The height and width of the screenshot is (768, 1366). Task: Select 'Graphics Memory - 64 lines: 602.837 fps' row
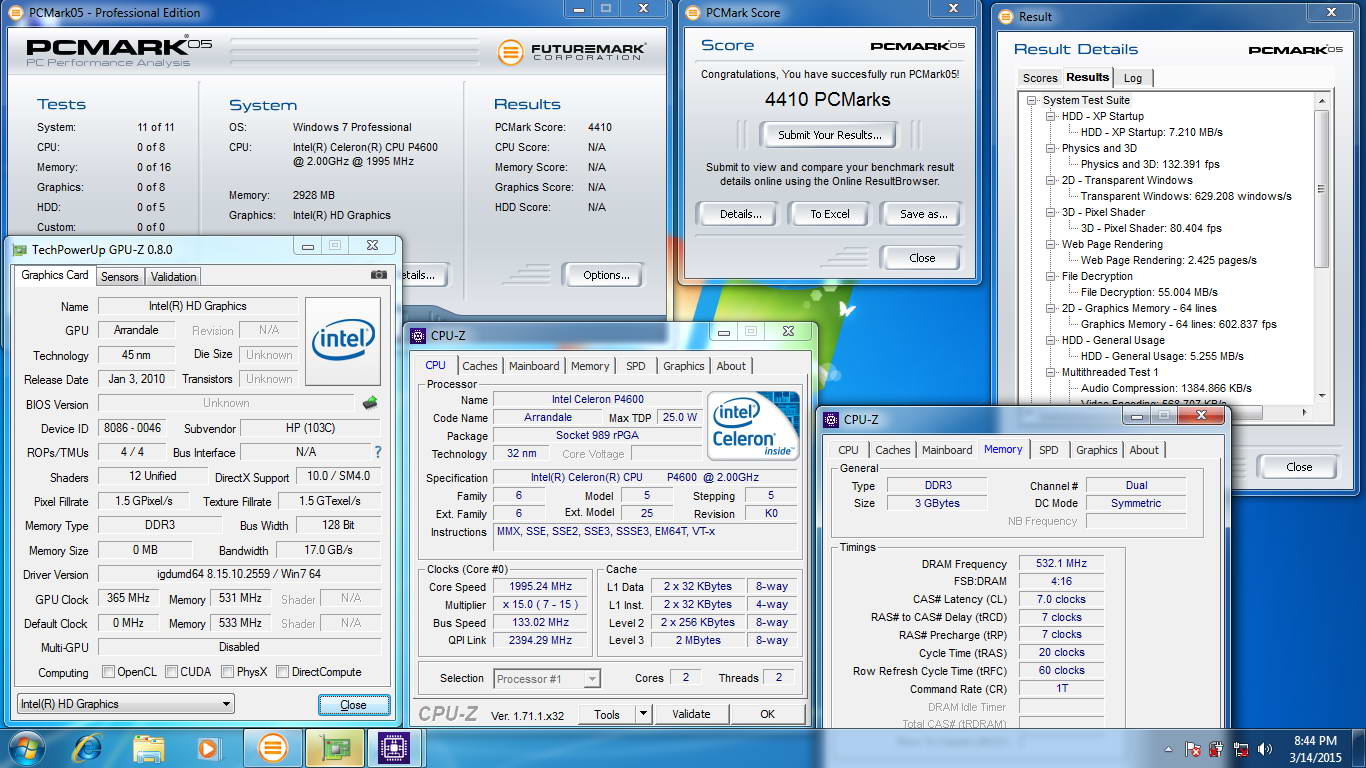[1179, 324]
